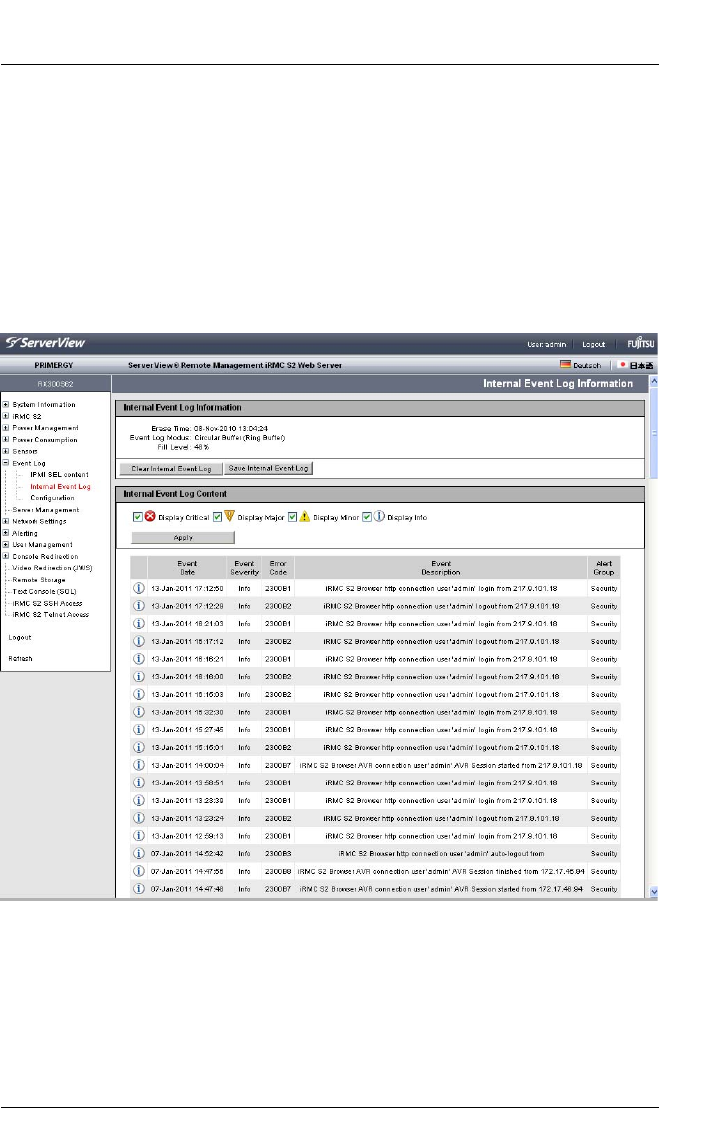Open IPMI SEL content page
Viewport: 720px width, 1138px height.
tap(60, 475)
